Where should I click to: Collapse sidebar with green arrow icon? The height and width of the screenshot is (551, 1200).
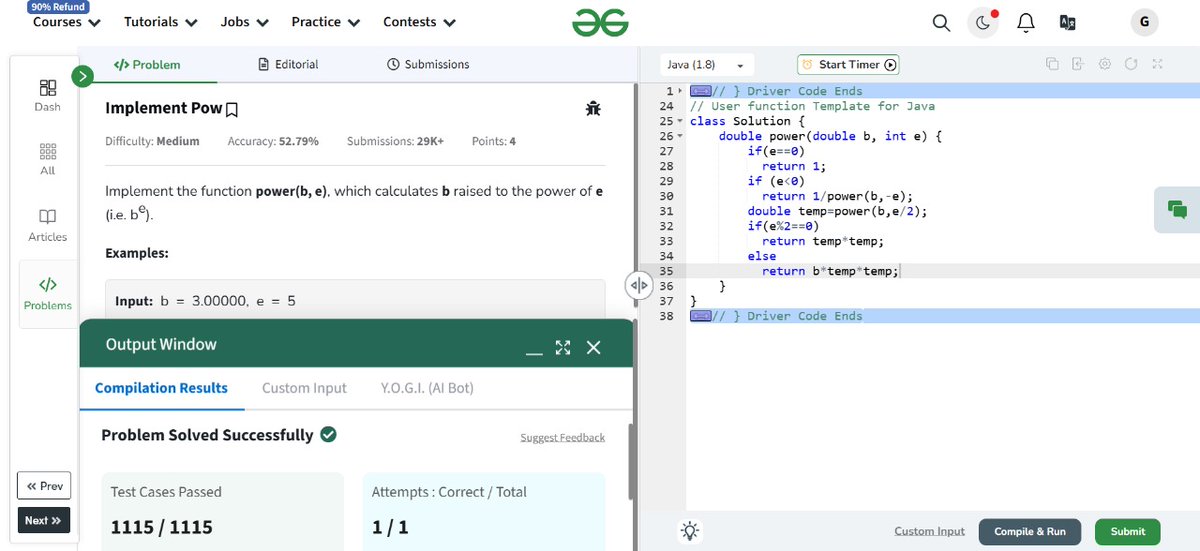pos(83,75)
